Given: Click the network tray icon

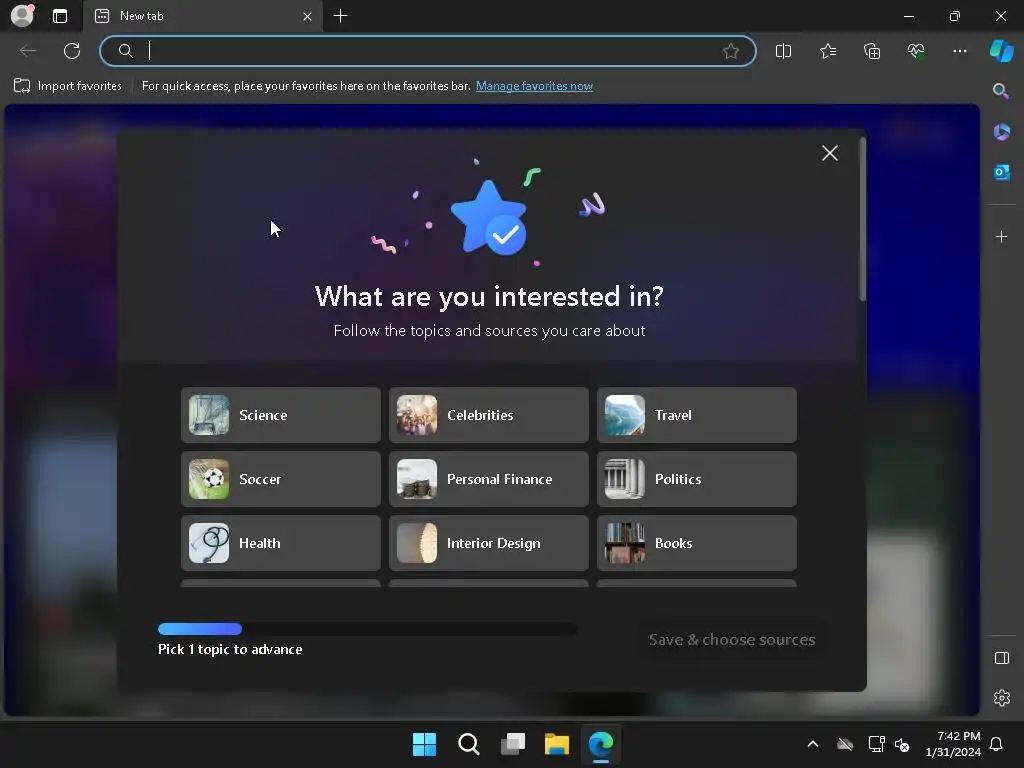Looking at the screenshot, I should 876,744.
